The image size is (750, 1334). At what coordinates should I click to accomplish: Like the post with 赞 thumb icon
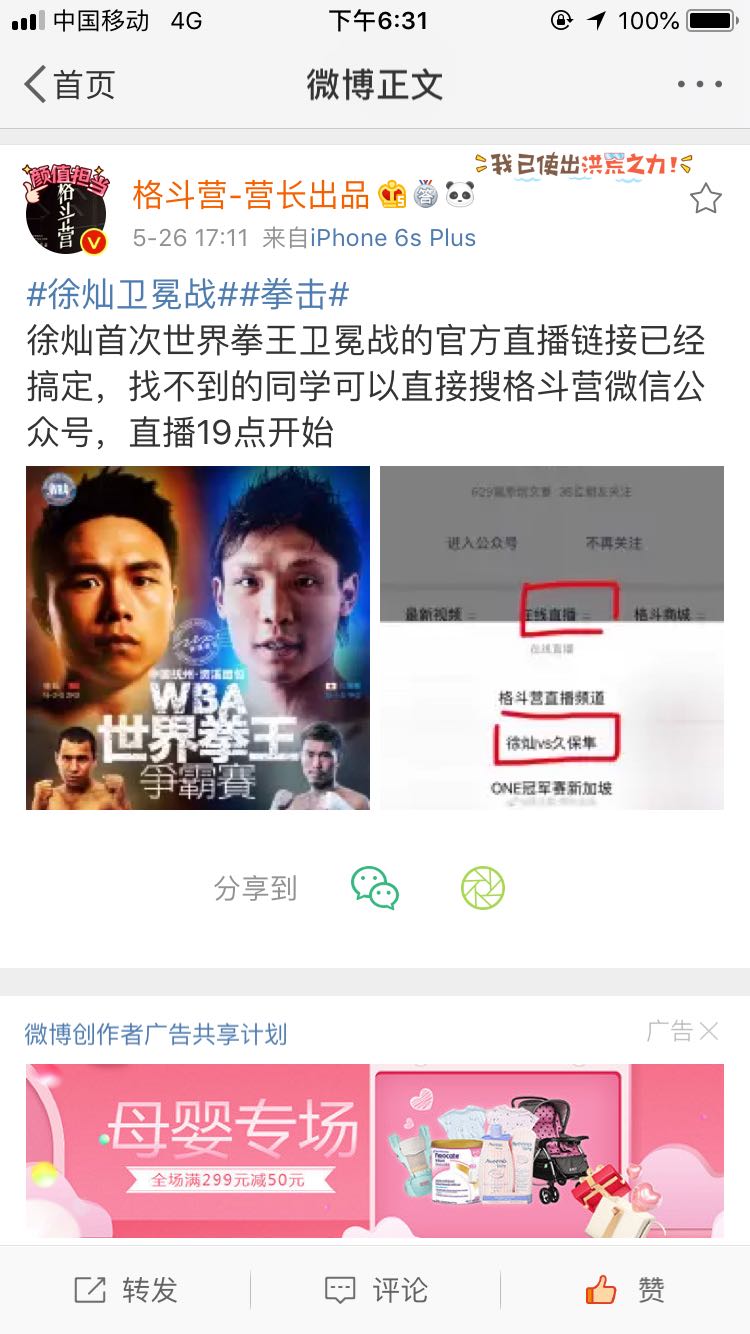[601, 1290]
